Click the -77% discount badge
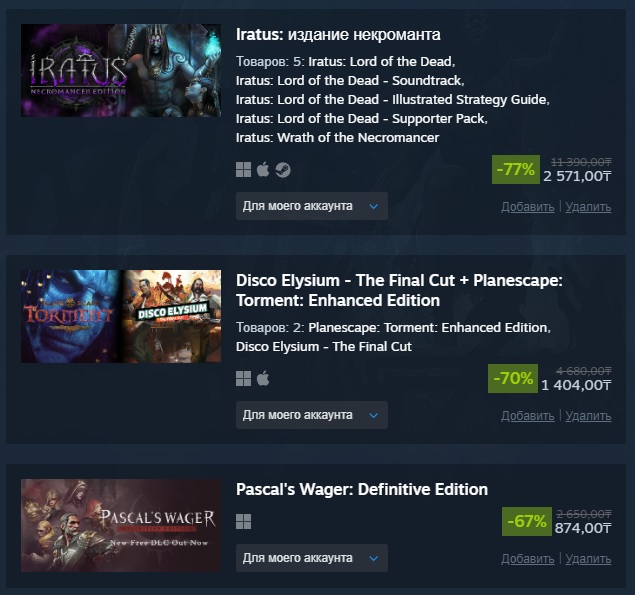The height and width of the screenshot is (595, 635). (x=516, y=169)
